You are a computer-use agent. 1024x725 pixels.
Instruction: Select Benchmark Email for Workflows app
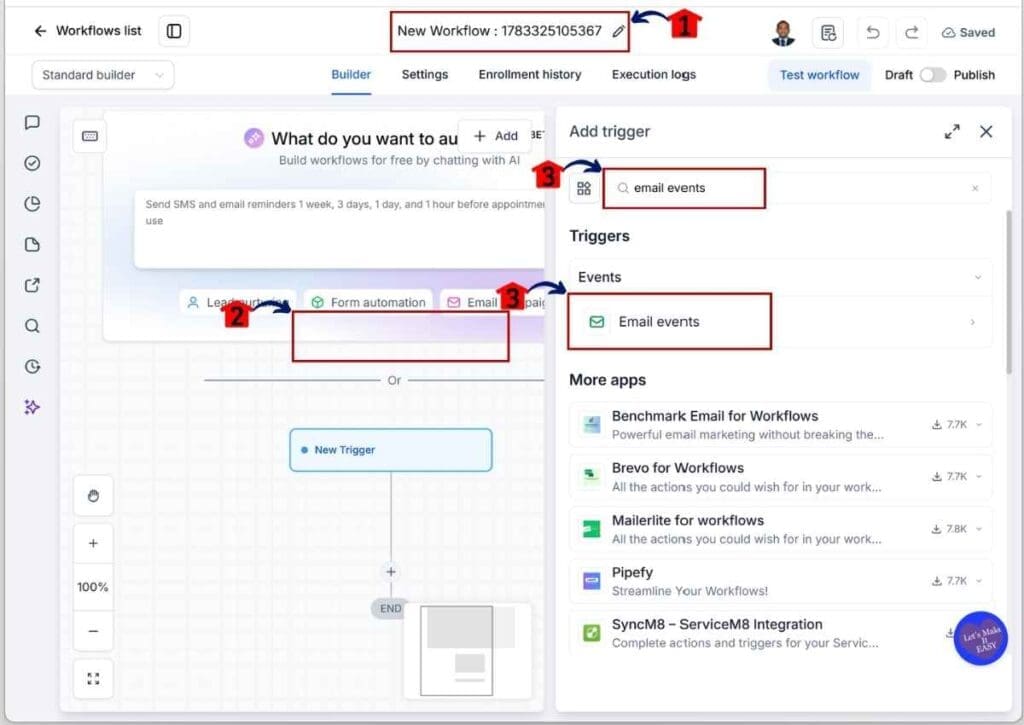point(780,425)
